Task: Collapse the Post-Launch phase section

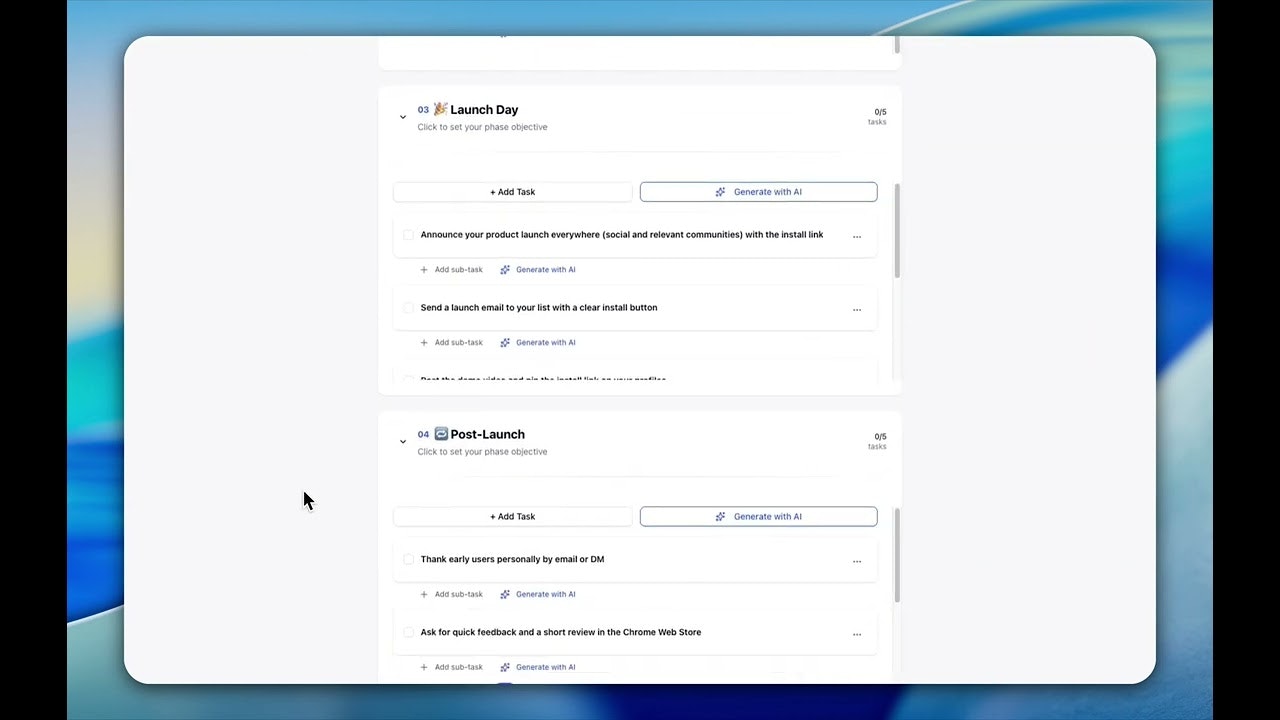Action: pos(403,442)
